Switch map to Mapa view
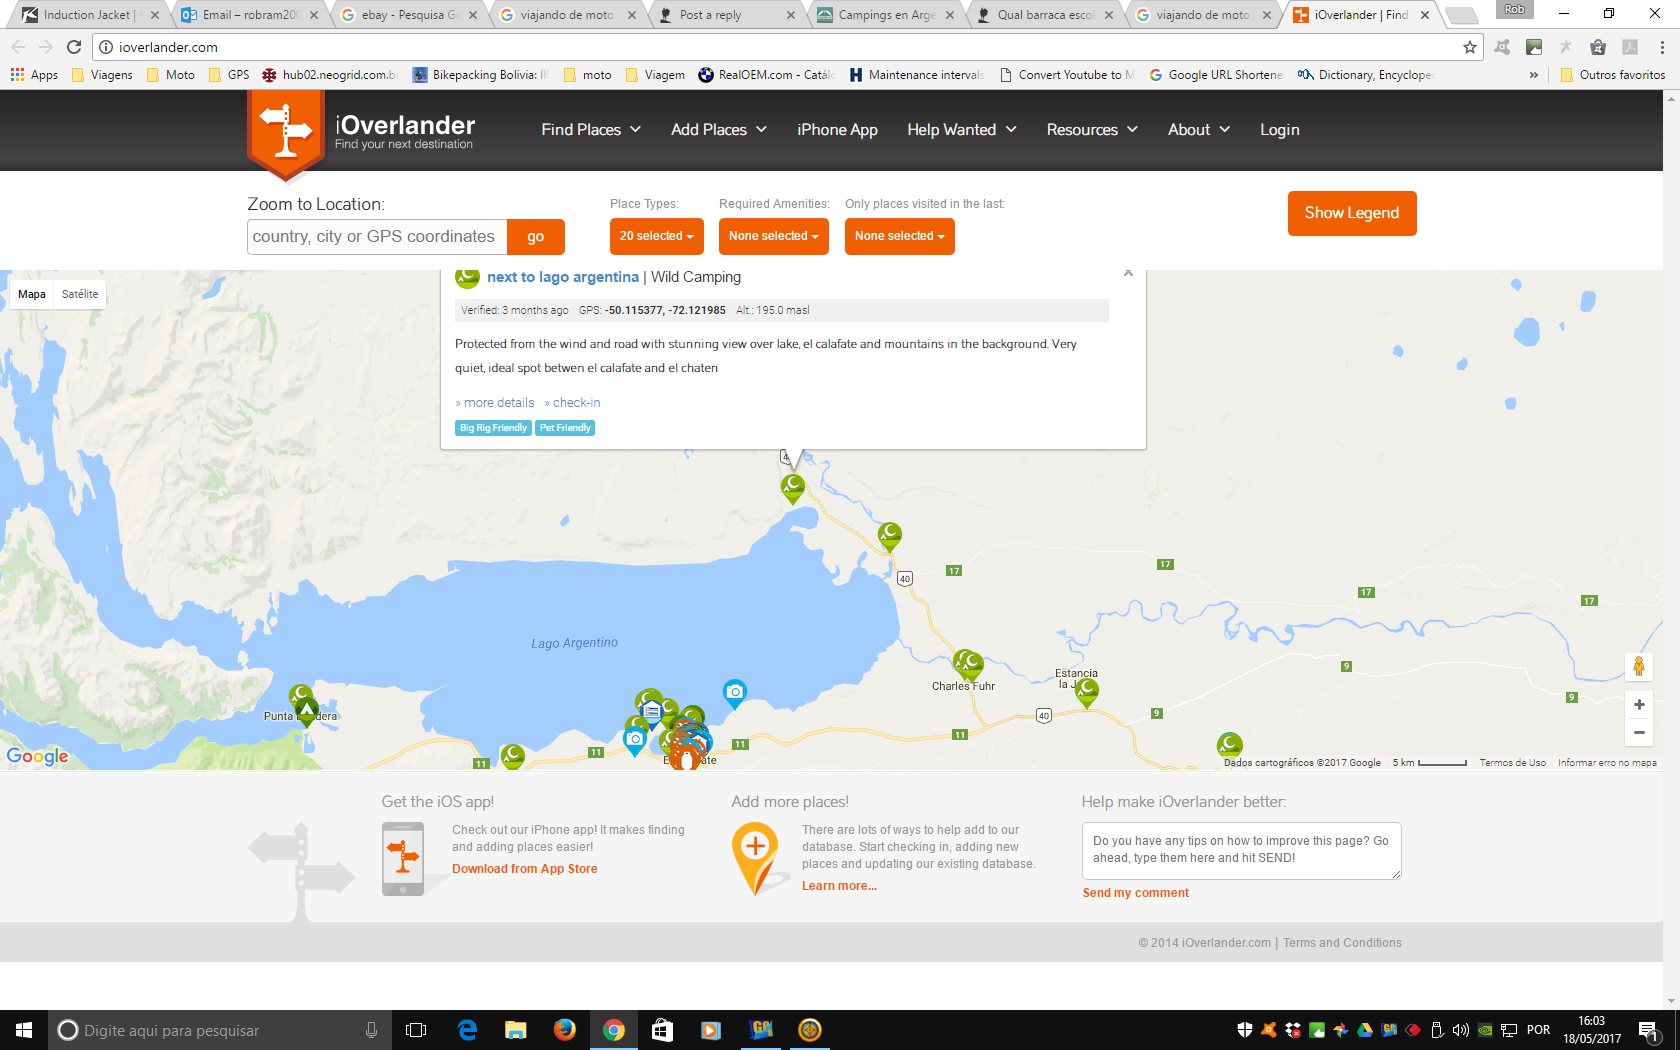This screenshot has height=1050, width=1680. pyautogui.click(x=32, y=294)
